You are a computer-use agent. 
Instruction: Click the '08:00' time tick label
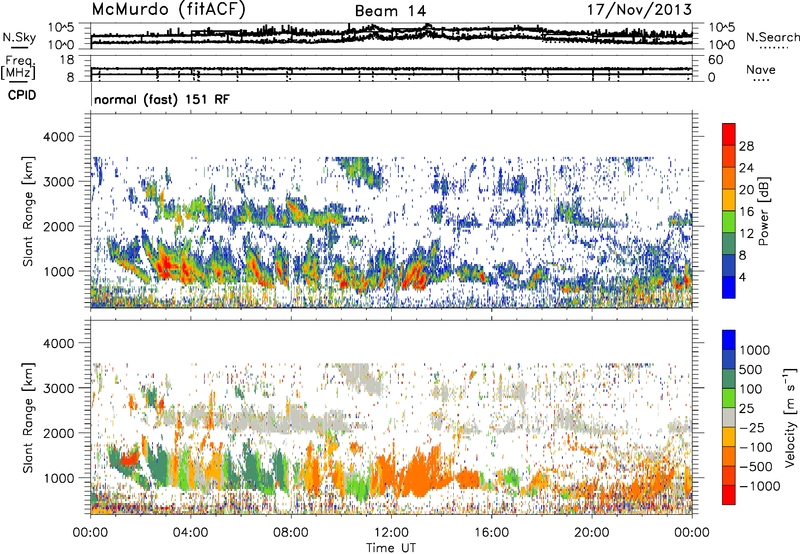coord(291,533)
